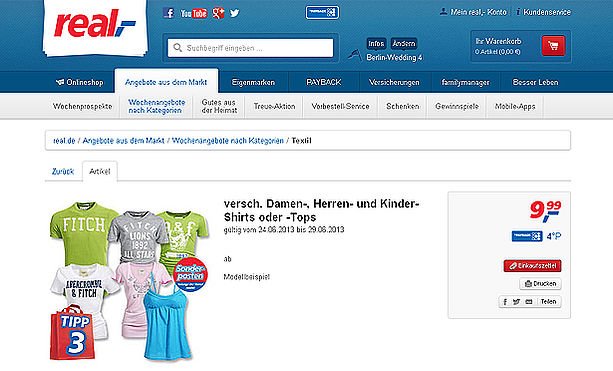
Task: Open Mein real,- Konto
Action: pyautogui.click(x=473, y=12)
